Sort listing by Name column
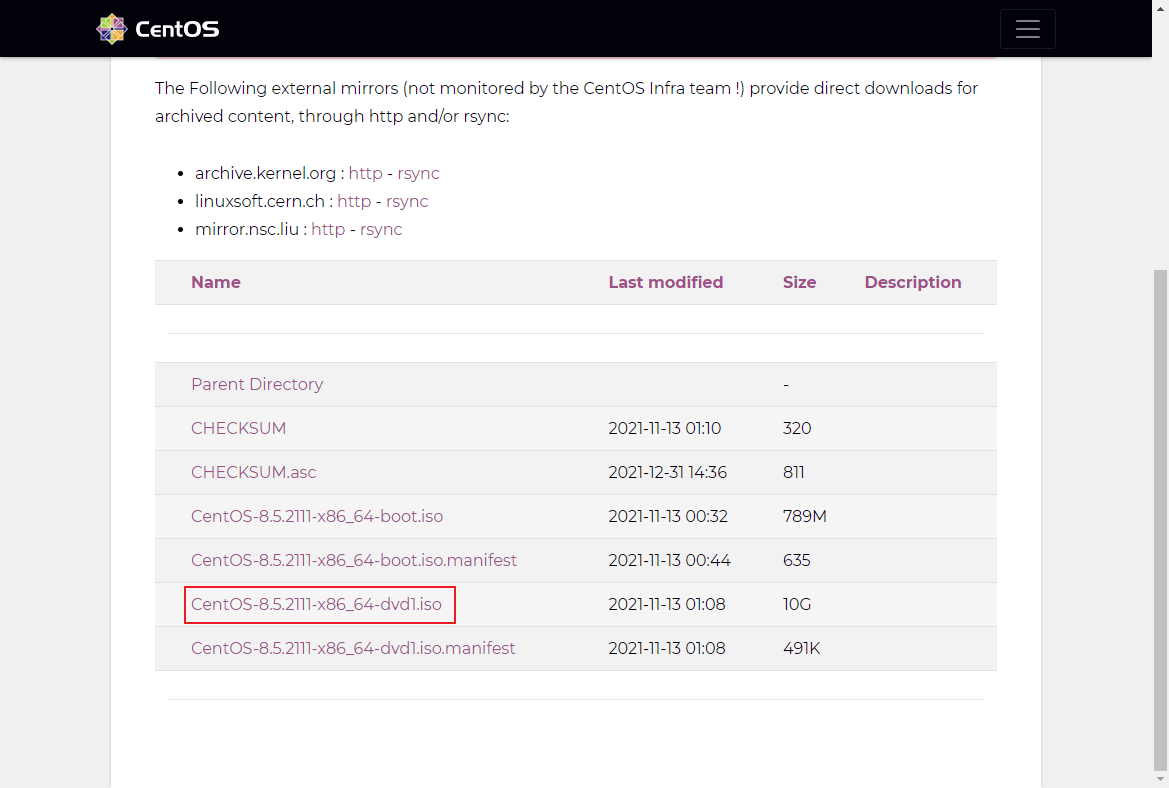The width and height of the screenshot is (1169, 788). click(x=215, y=283)
